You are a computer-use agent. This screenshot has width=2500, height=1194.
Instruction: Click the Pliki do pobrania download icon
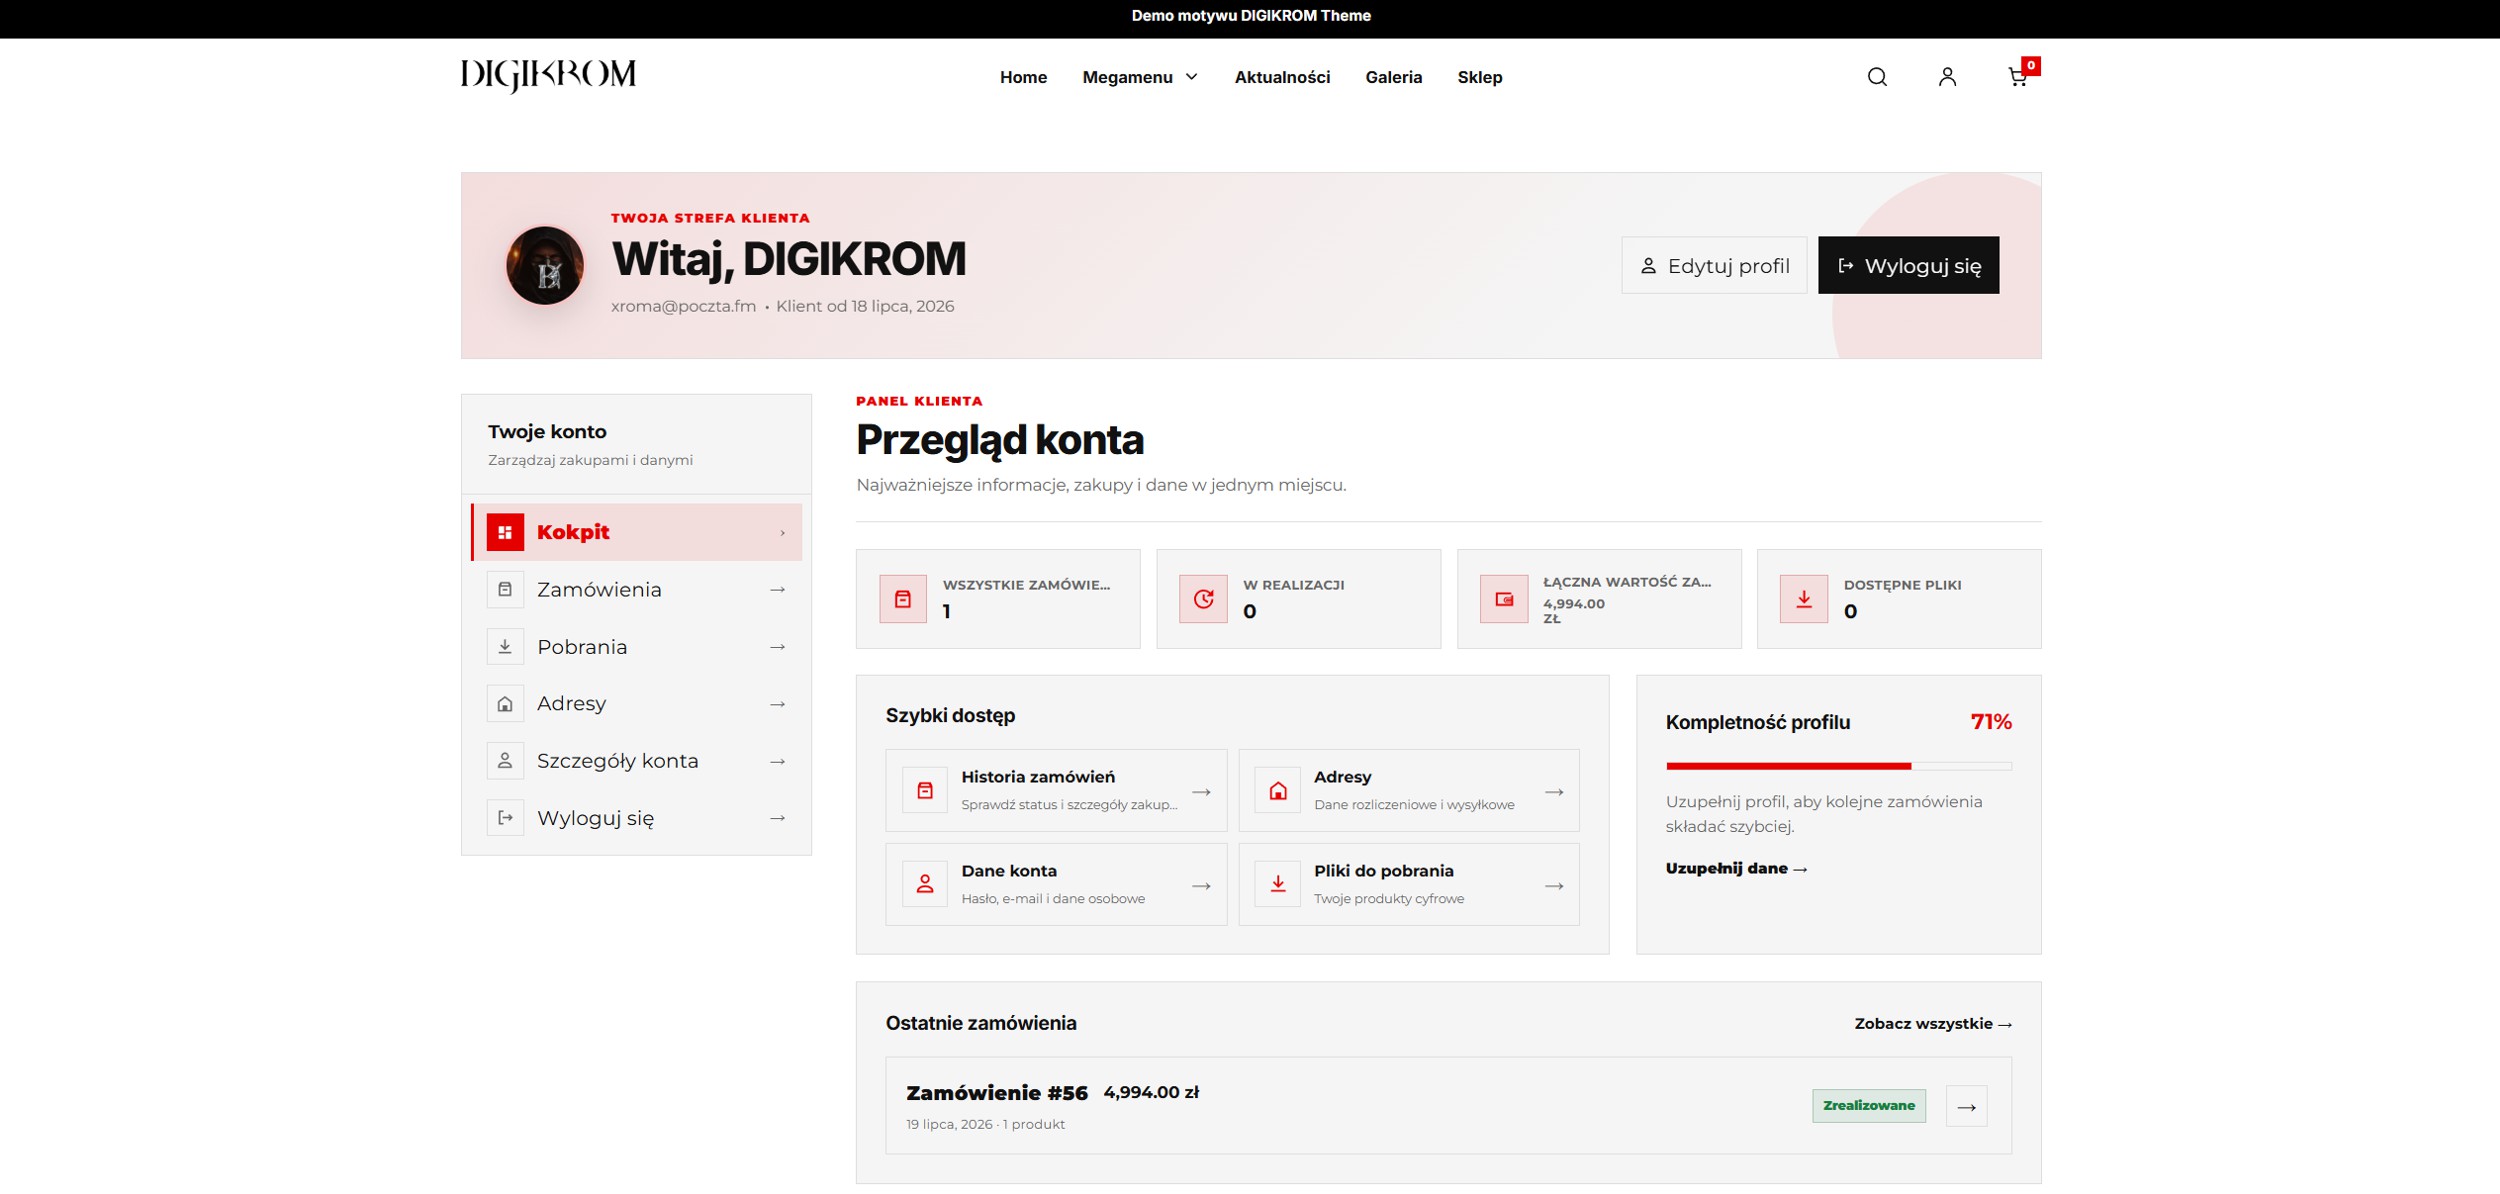click(x=1278, y=884)
